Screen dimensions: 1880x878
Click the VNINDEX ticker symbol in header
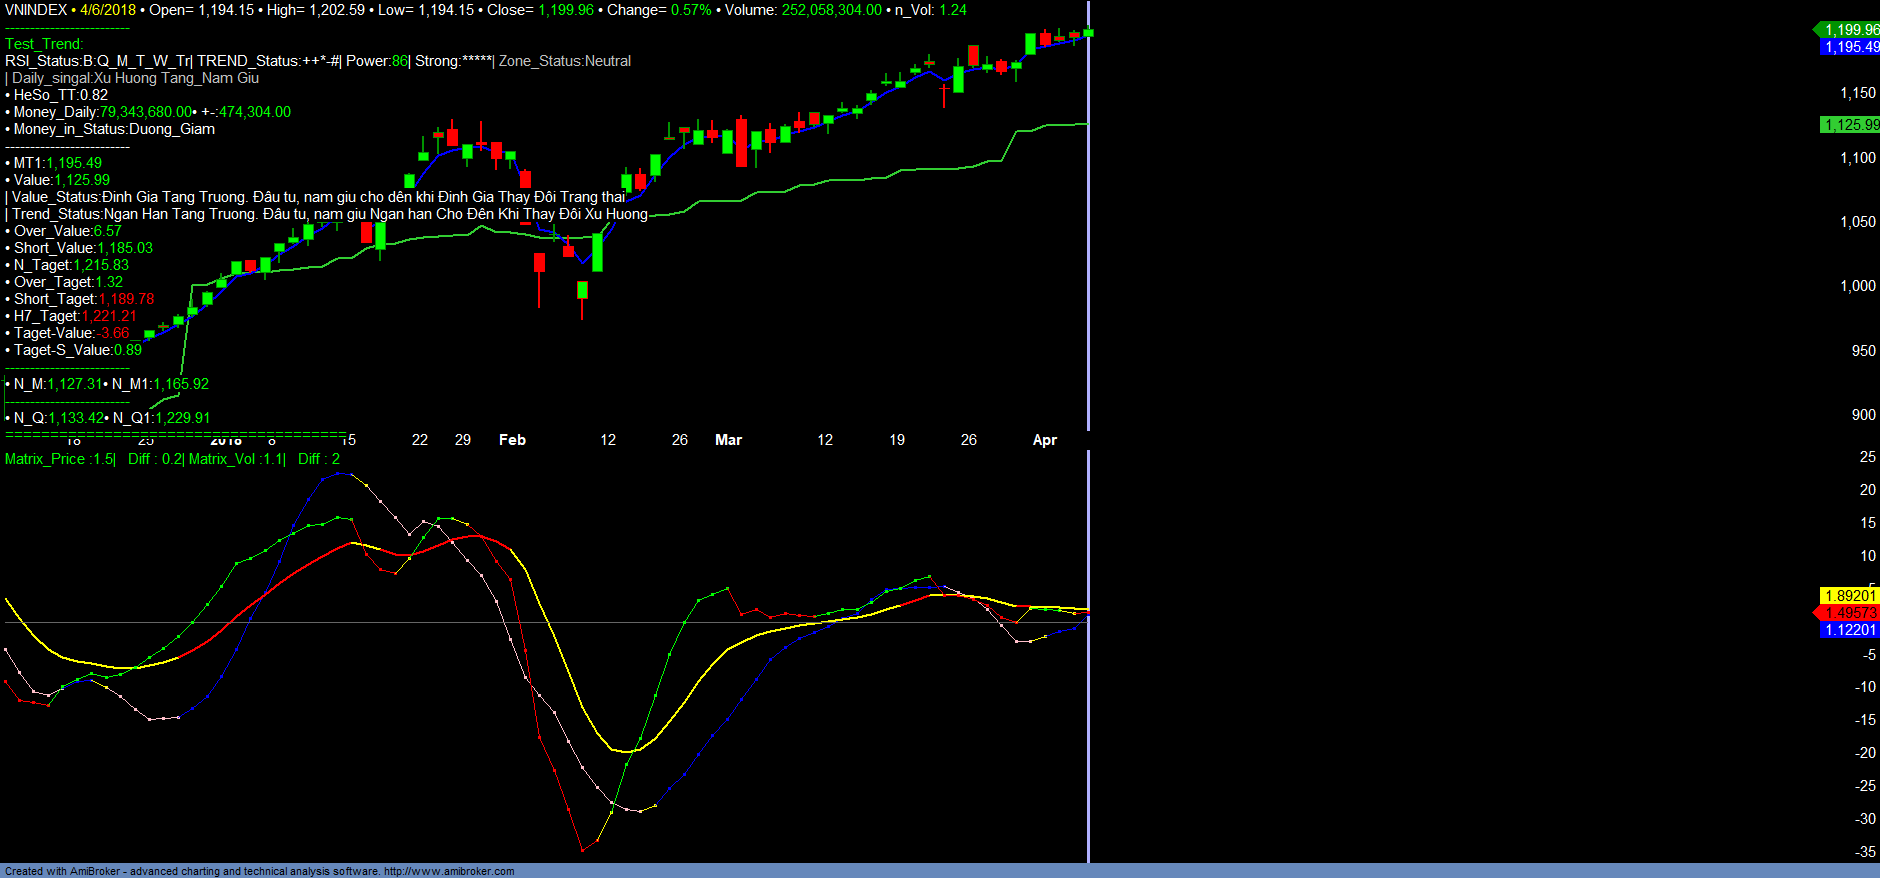tap(36, 10)
